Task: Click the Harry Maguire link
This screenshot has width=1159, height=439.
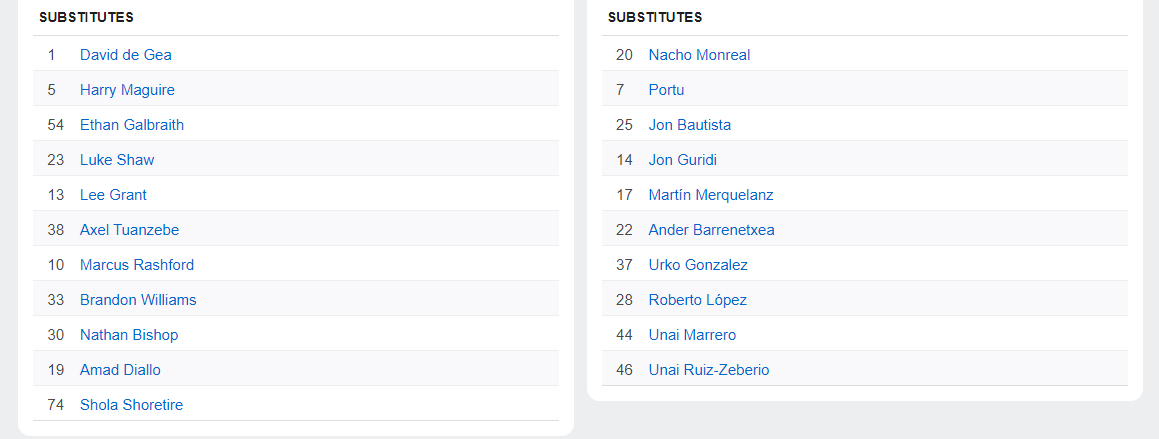Action: click(127, 90)
